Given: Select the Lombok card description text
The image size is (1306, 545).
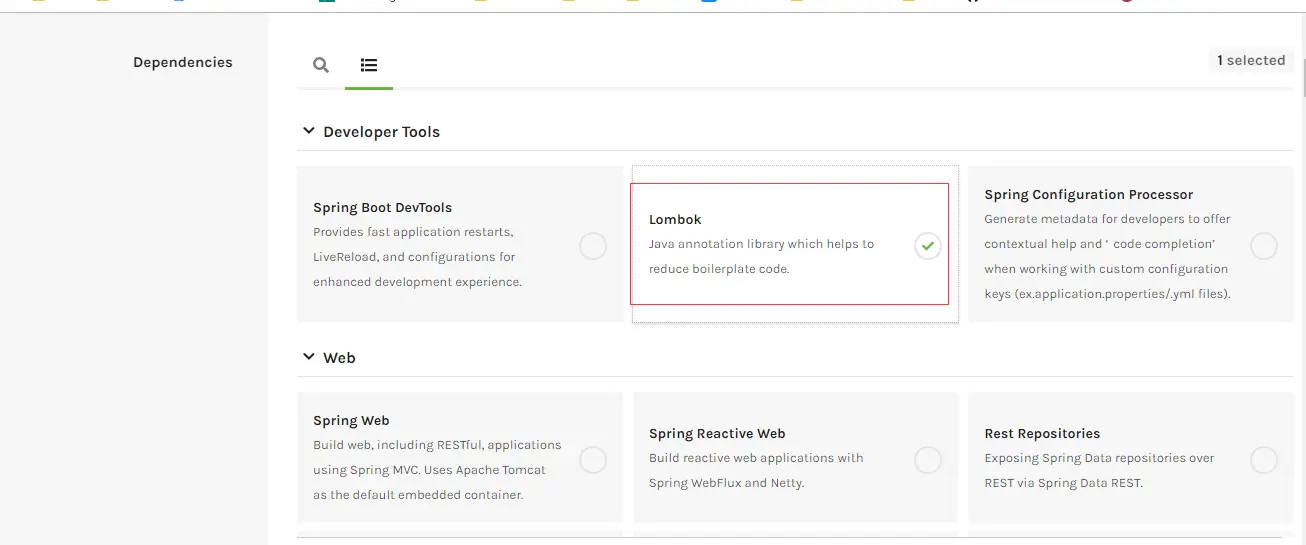Looking at the screenshot, I should pyautogui.click(x=761, y=256).
